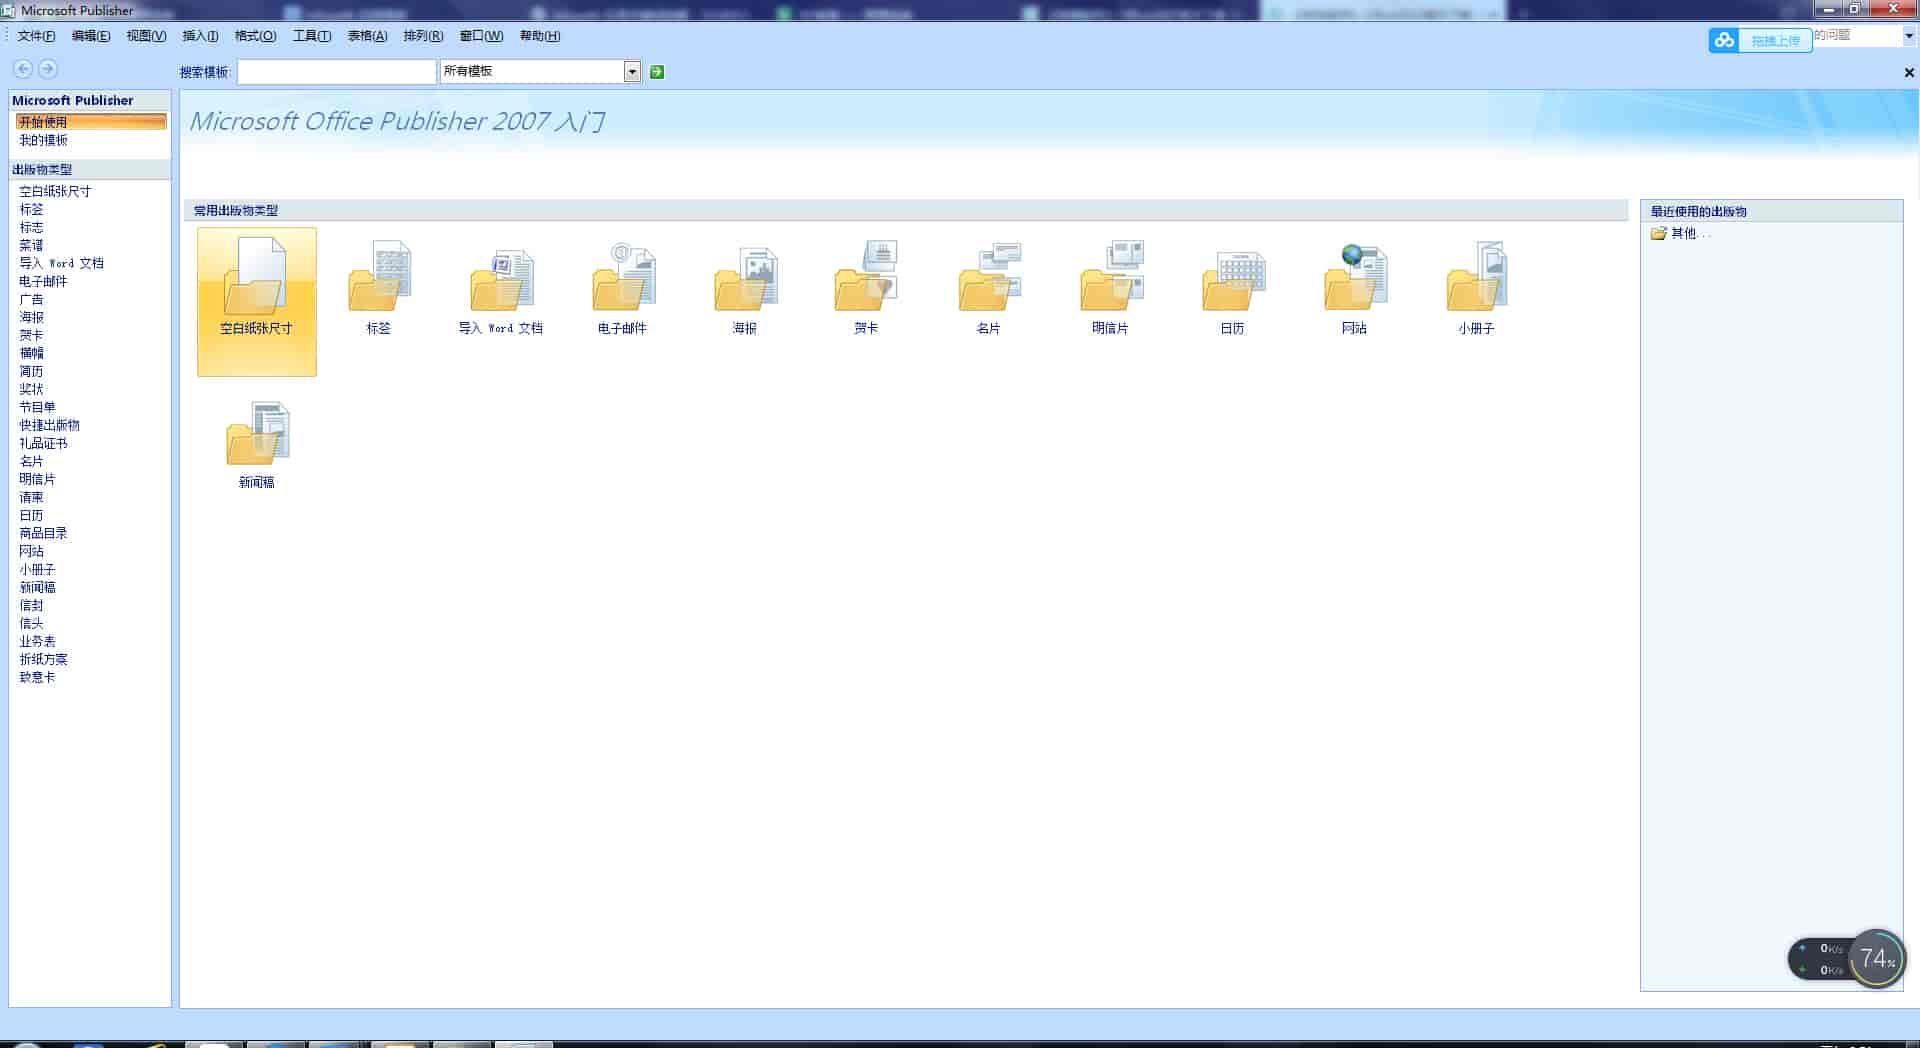This screenshot has height=1048, width=1920.
Task: Open the 海报 posters template icon
Action: [745, 280]
